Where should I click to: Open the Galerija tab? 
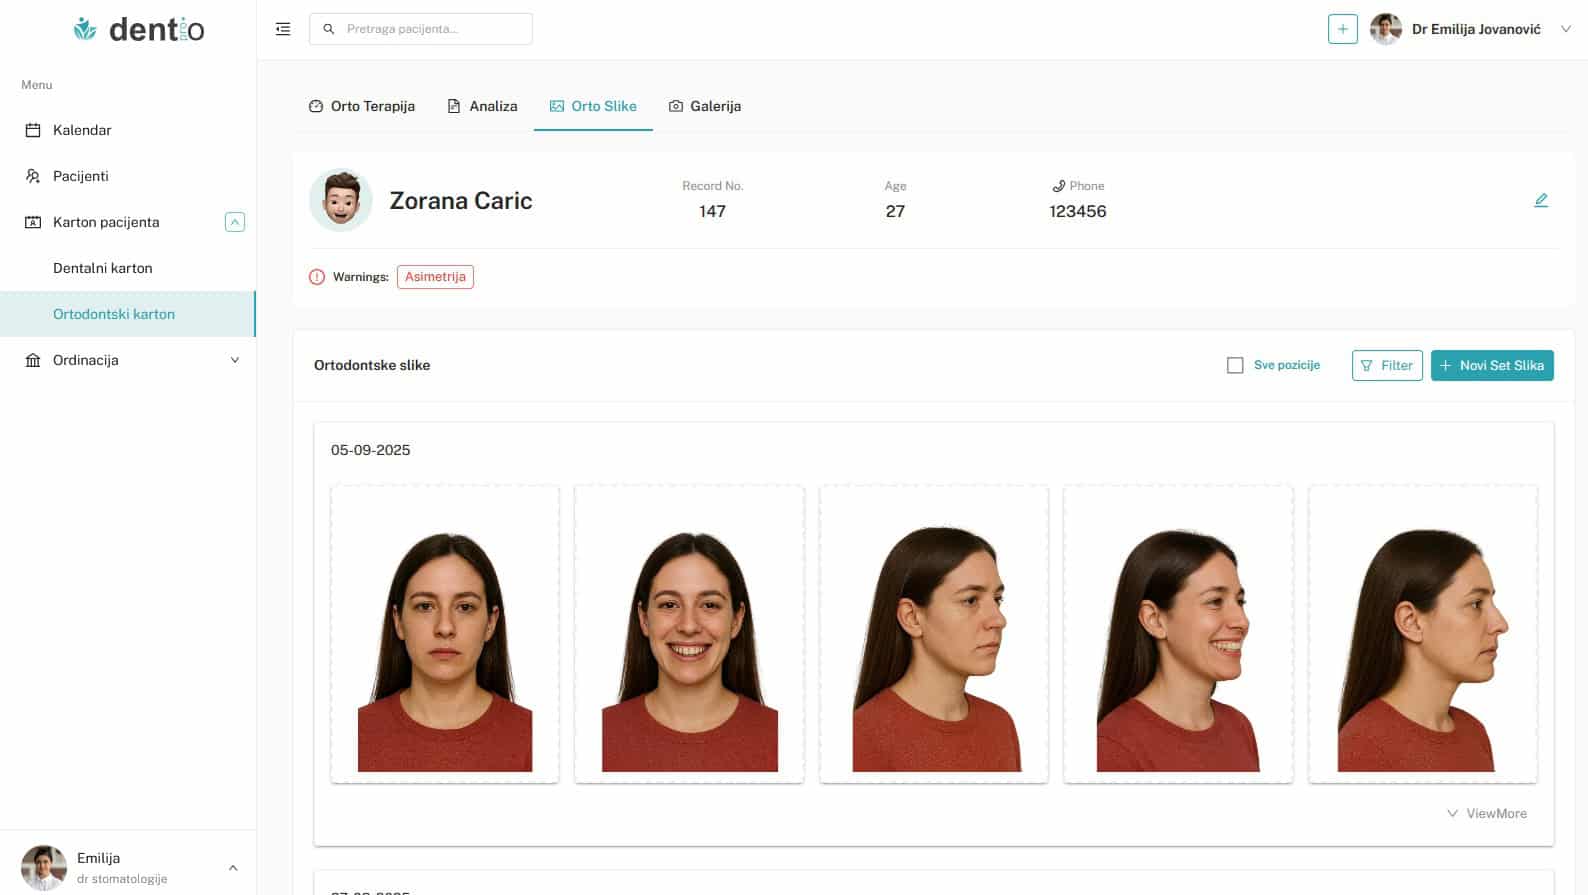click(705, 106)
